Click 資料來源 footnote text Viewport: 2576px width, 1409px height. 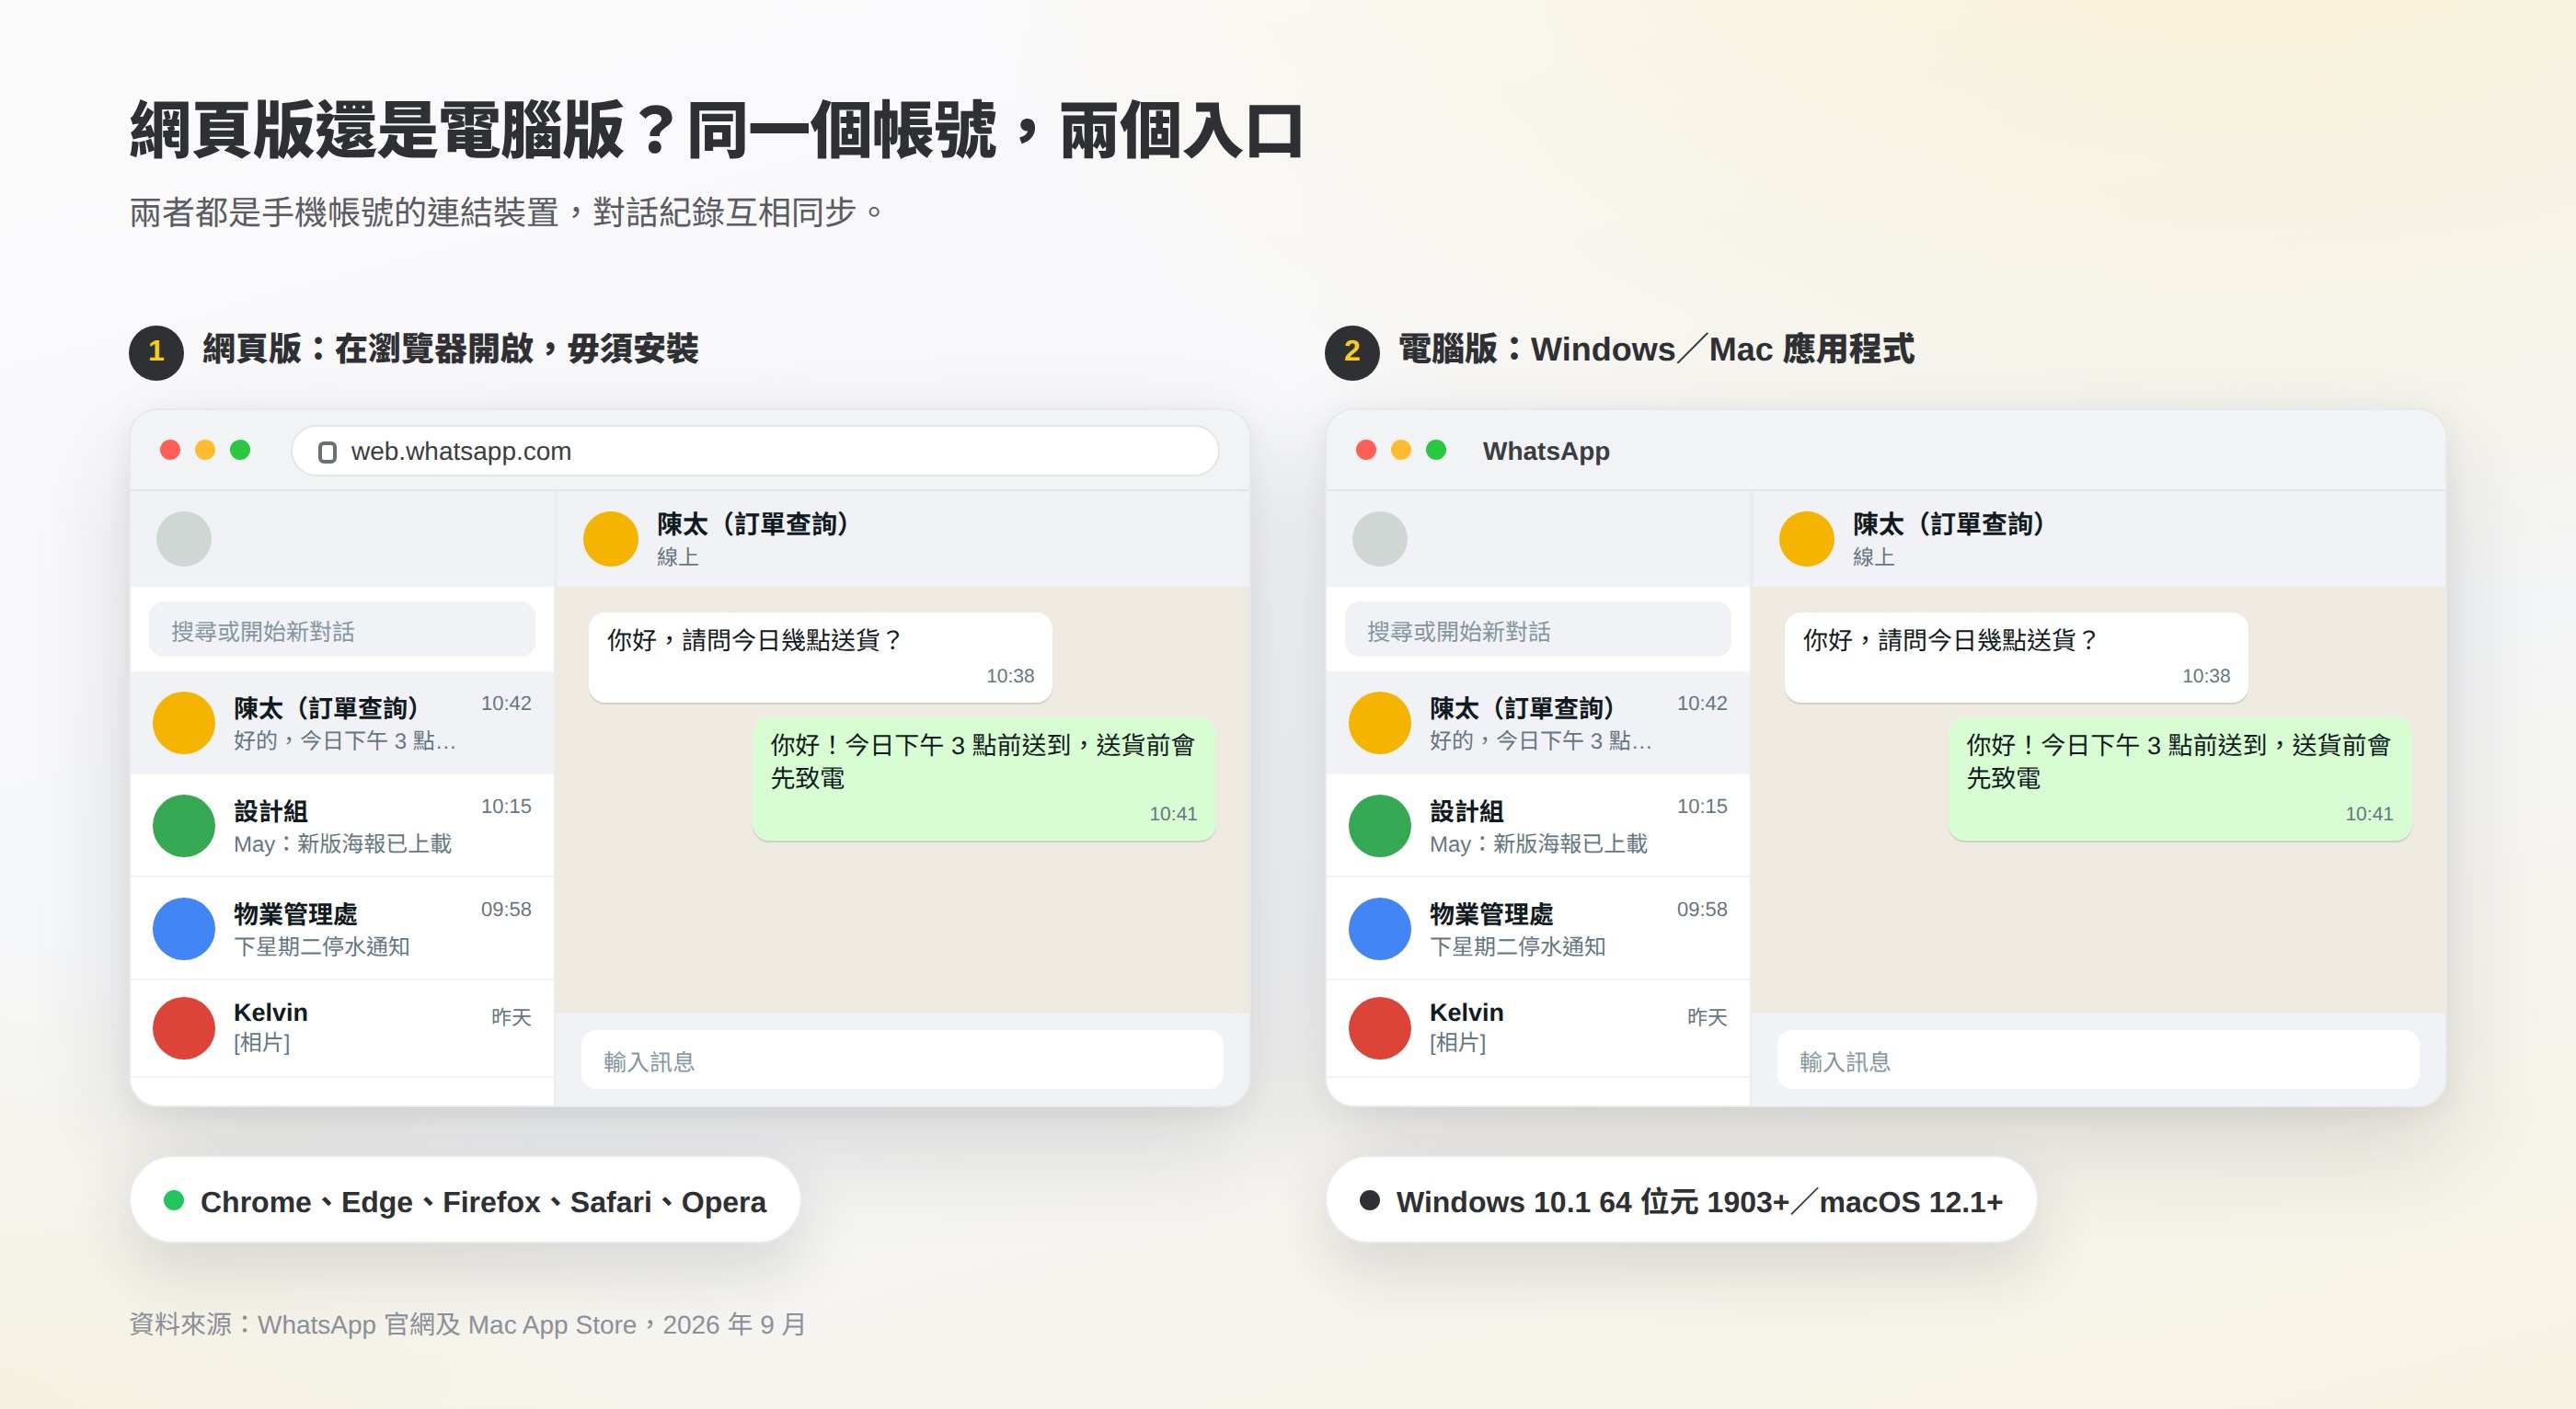click(x=467, y=1324)
